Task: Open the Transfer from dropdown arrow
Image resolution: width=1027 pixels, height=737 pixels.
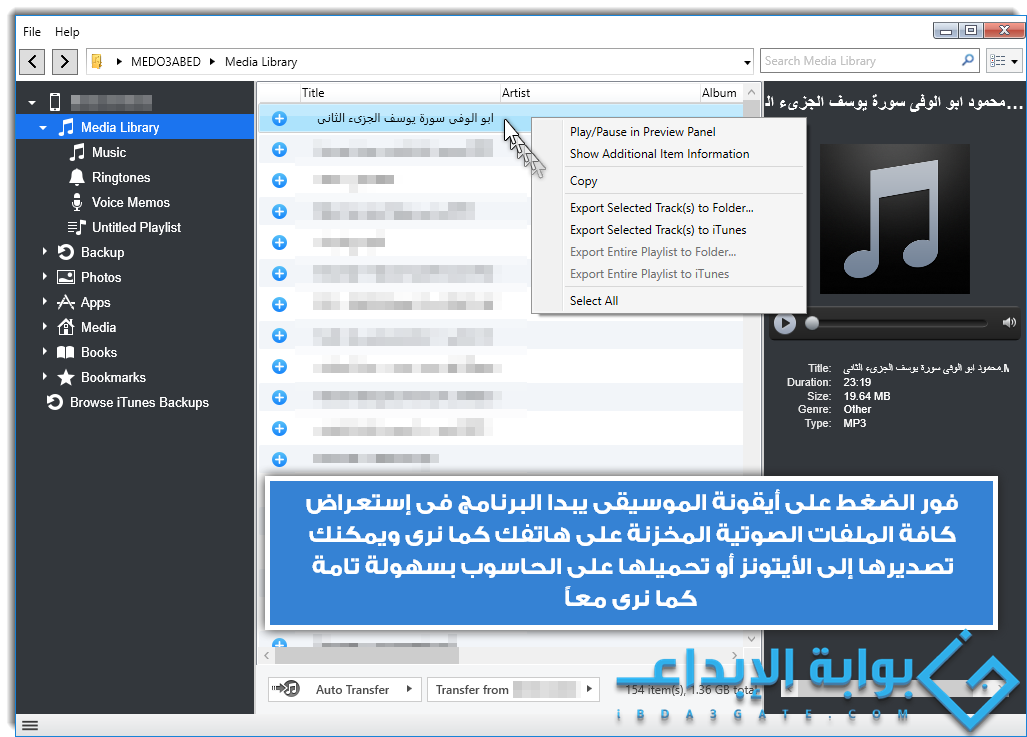Action: 589,689
